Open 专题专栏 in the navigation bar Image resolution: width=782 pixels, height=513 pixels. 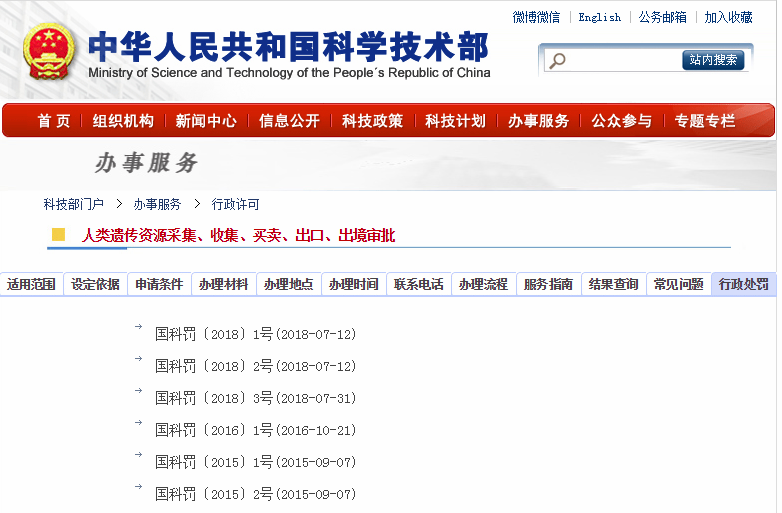coord(704,121)
